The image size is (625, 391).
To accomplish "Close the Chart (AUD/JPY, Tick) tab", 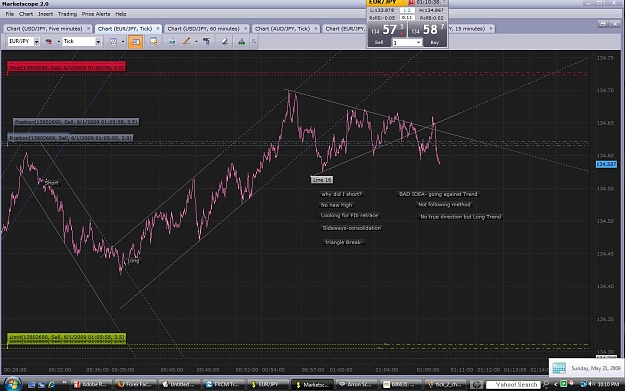I will pos(316,29).
